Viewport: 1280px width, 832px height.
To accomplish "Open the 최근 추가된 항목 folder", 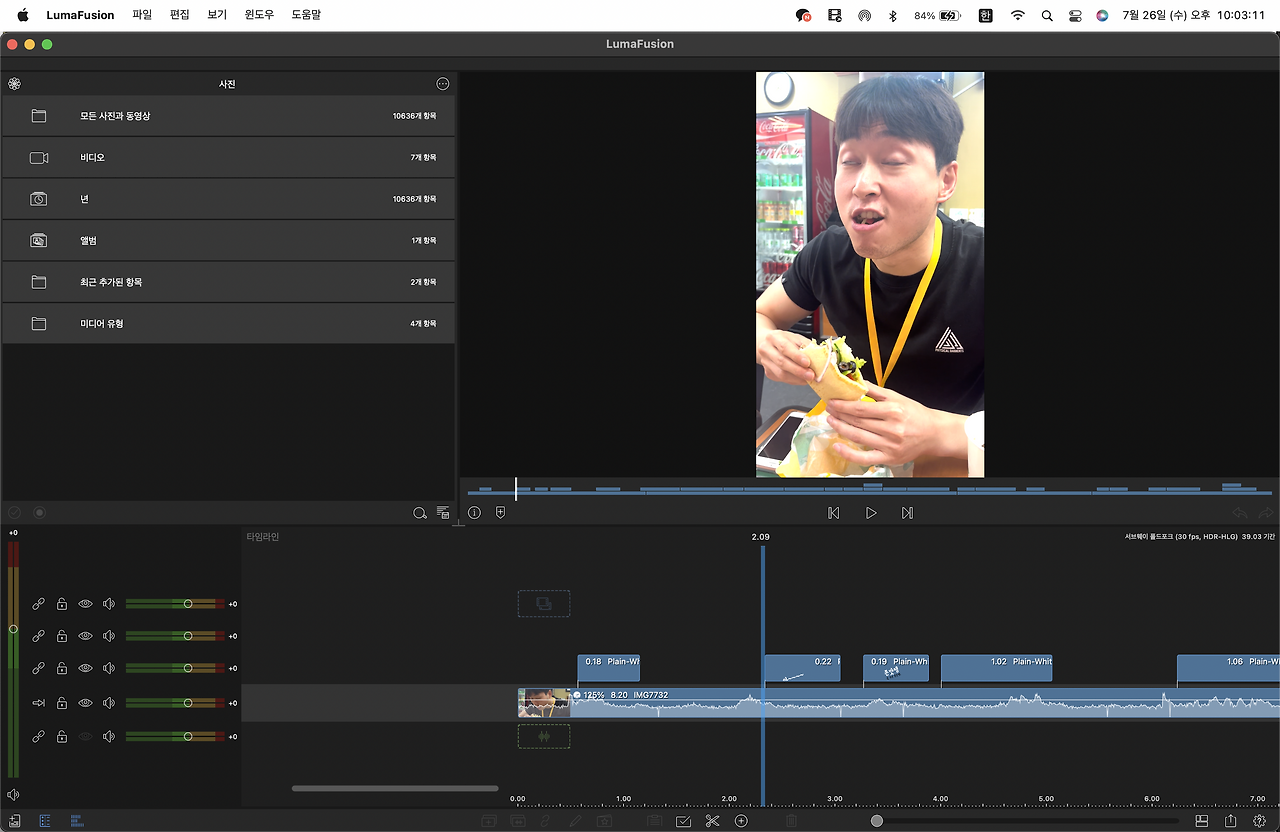I will (x=228, y=282).
